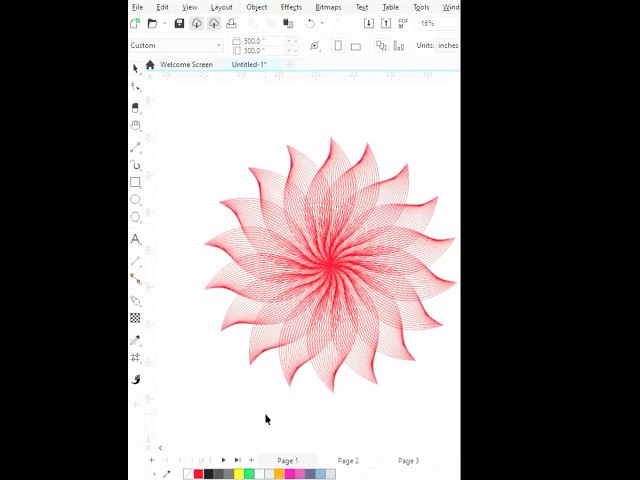Select the Shape edit tool
This screenshot has width=640, height=480.
(136, 87)
